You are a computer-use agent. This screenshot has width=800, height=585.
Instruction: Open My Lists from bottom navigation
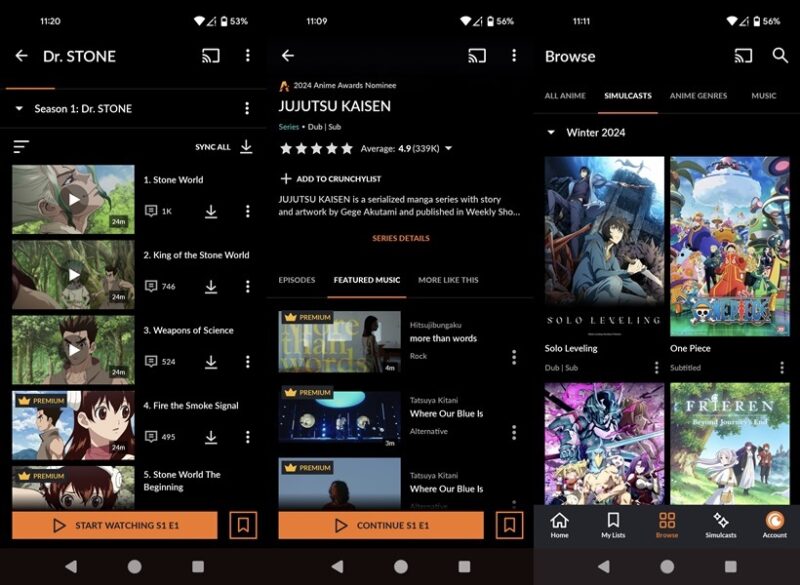click(611, 525)
